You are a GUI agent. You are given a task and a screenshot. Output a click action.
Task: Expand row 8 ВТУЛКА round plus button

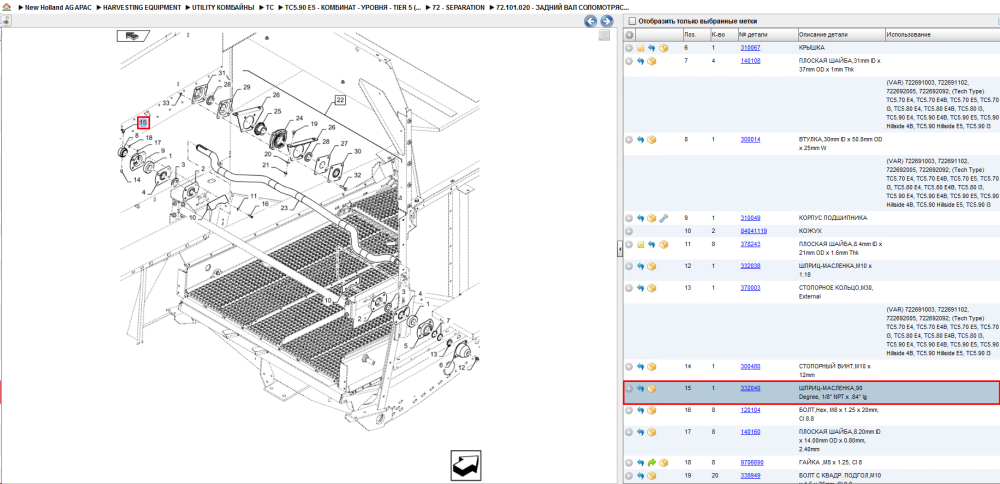629,140
